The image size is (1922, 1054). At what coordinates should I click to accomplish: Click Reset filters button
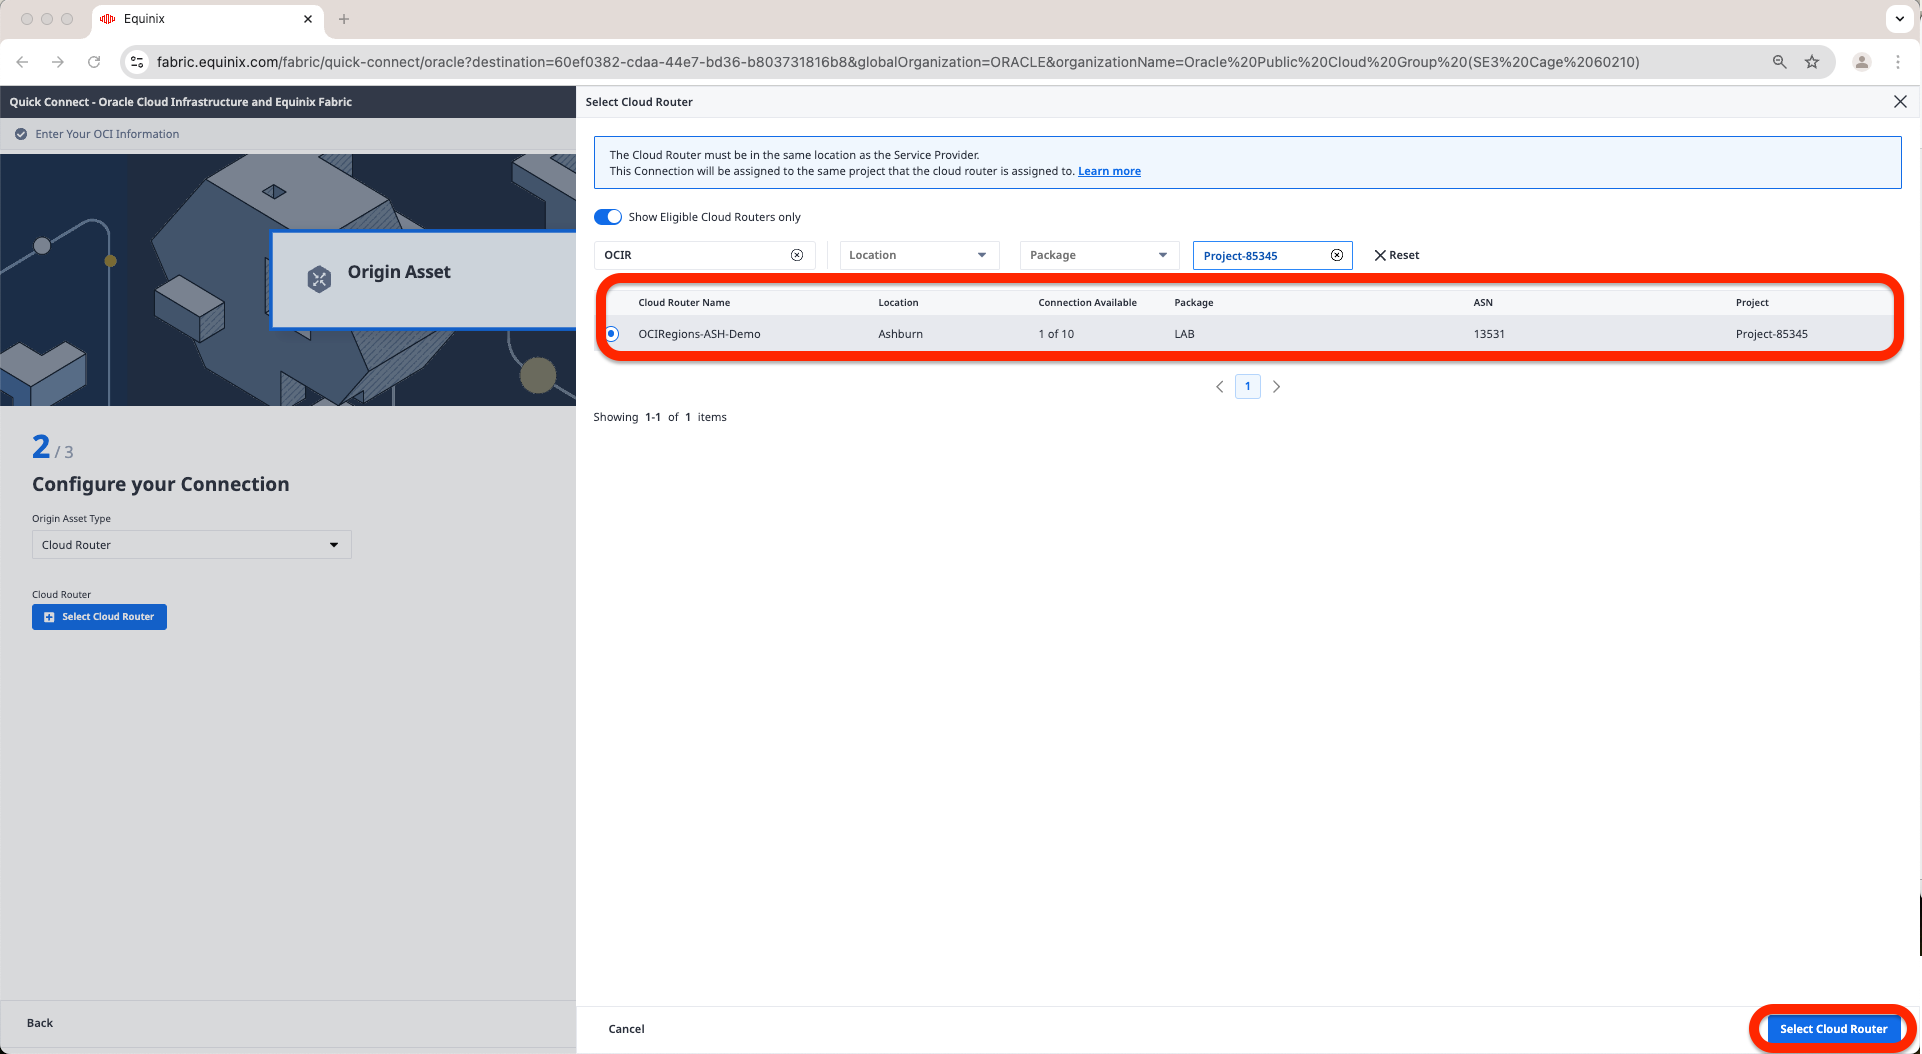(x=1397, y=255)
